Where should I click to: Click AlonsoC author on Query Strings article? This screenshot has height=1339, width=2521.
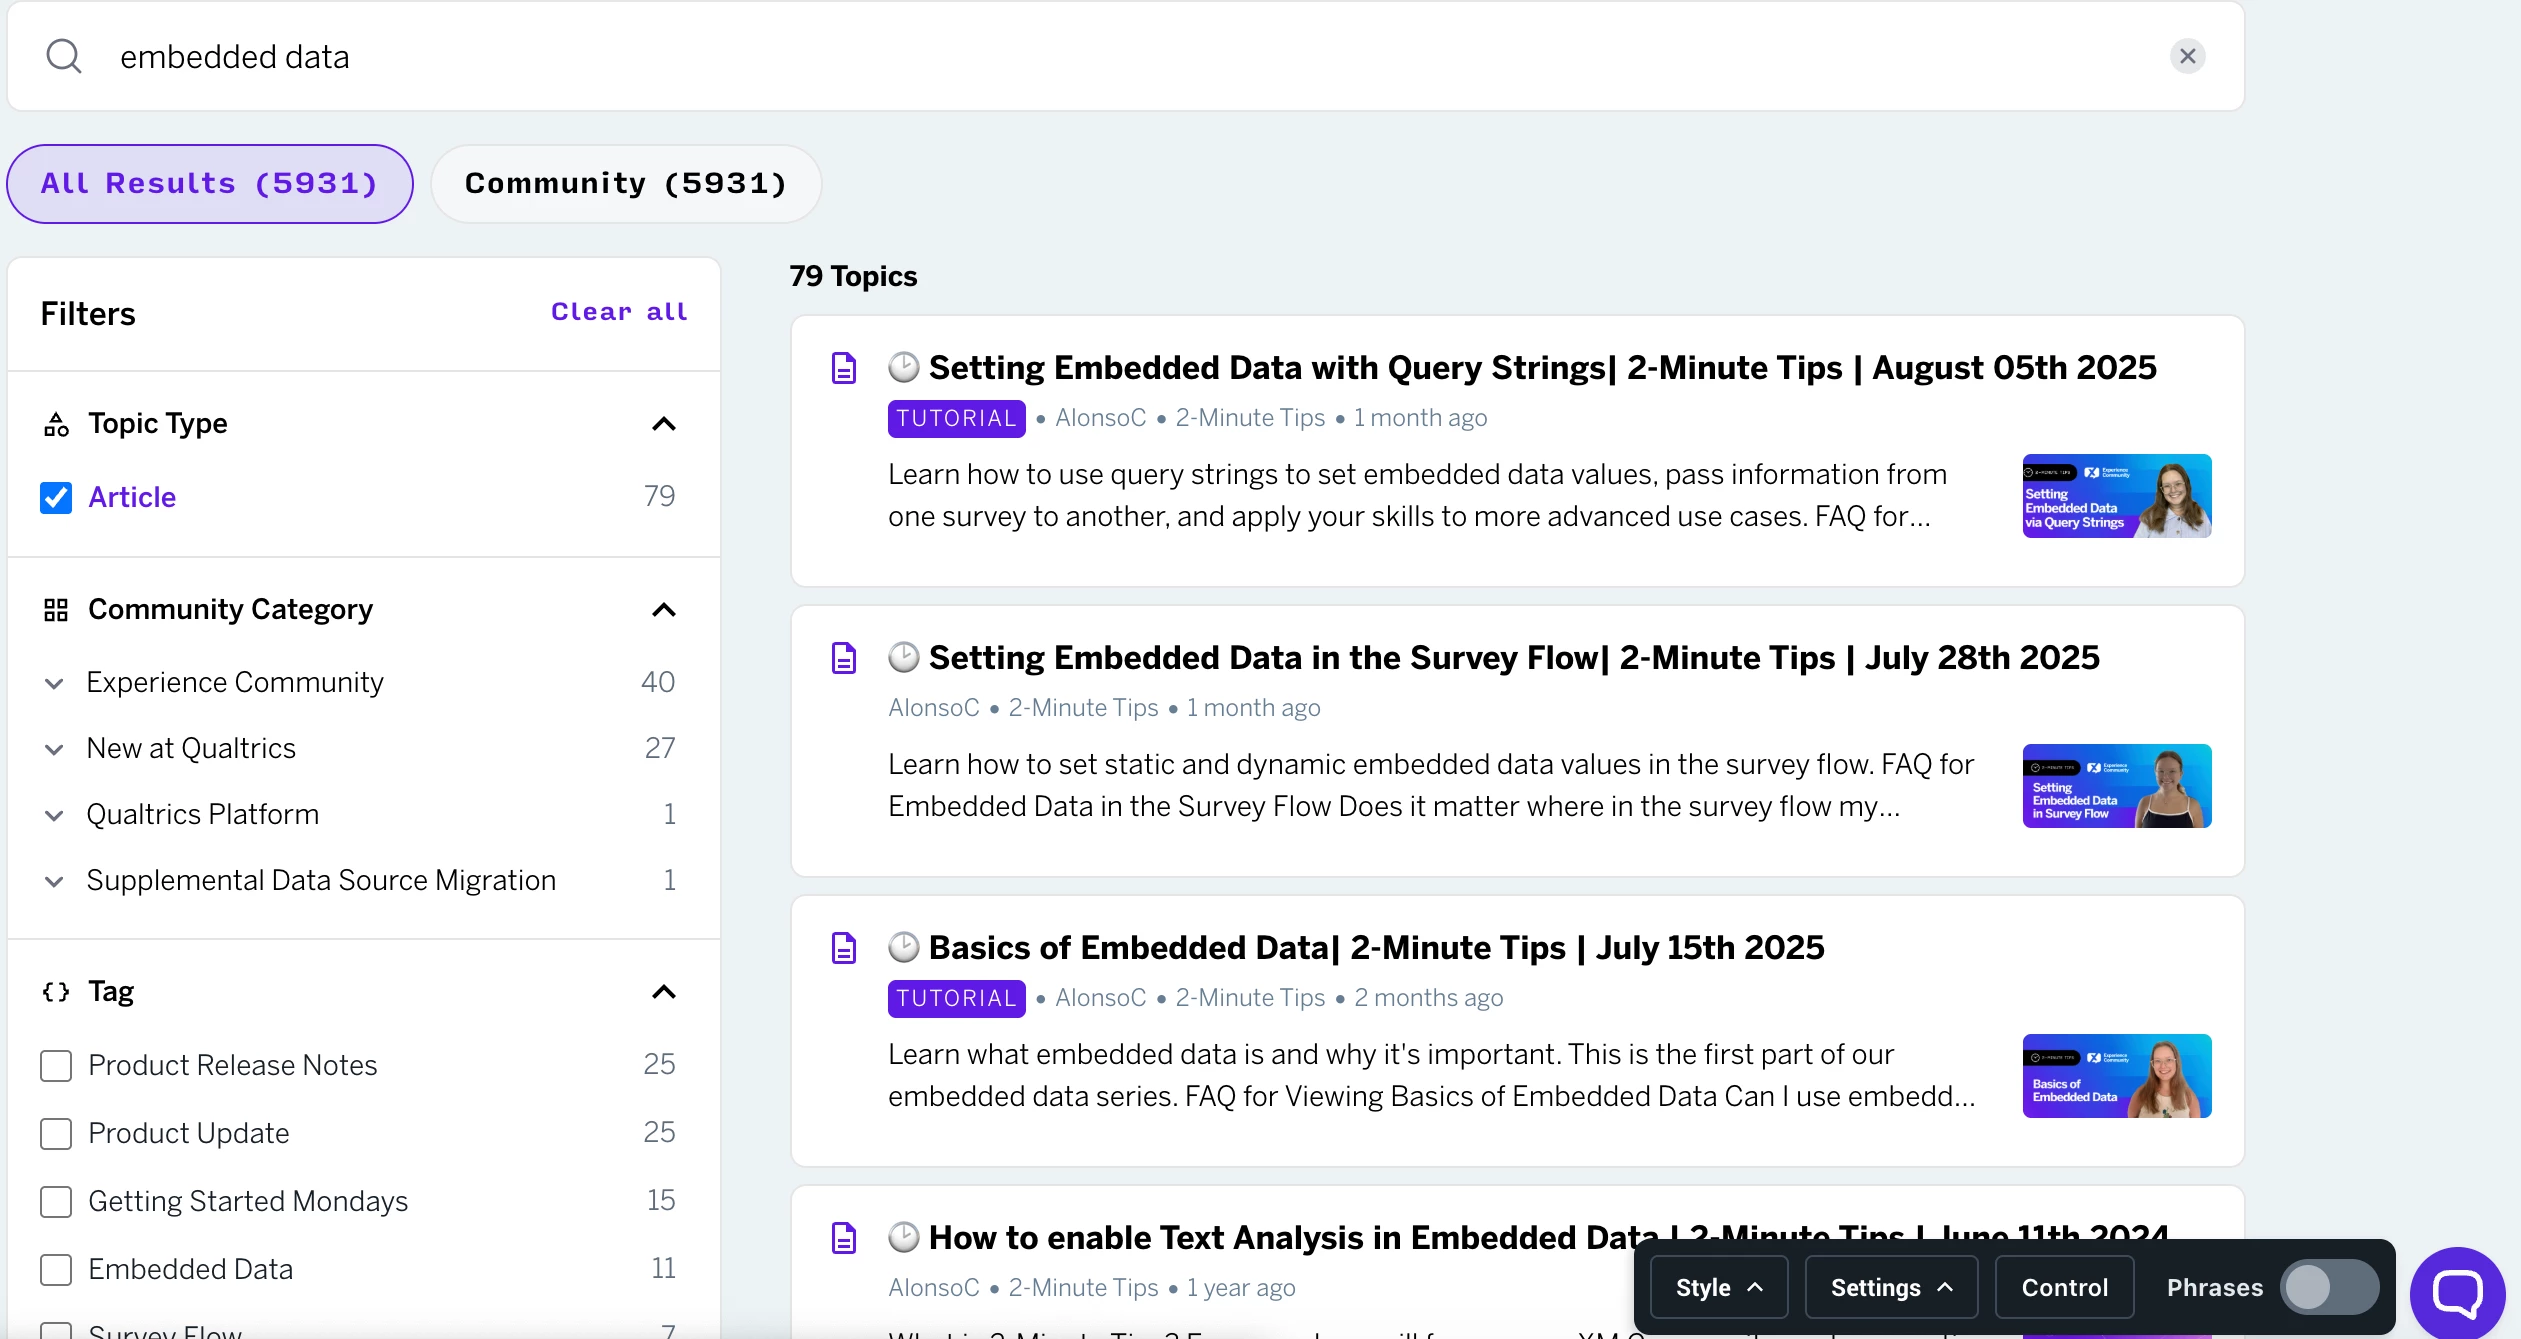[1100, 418]
